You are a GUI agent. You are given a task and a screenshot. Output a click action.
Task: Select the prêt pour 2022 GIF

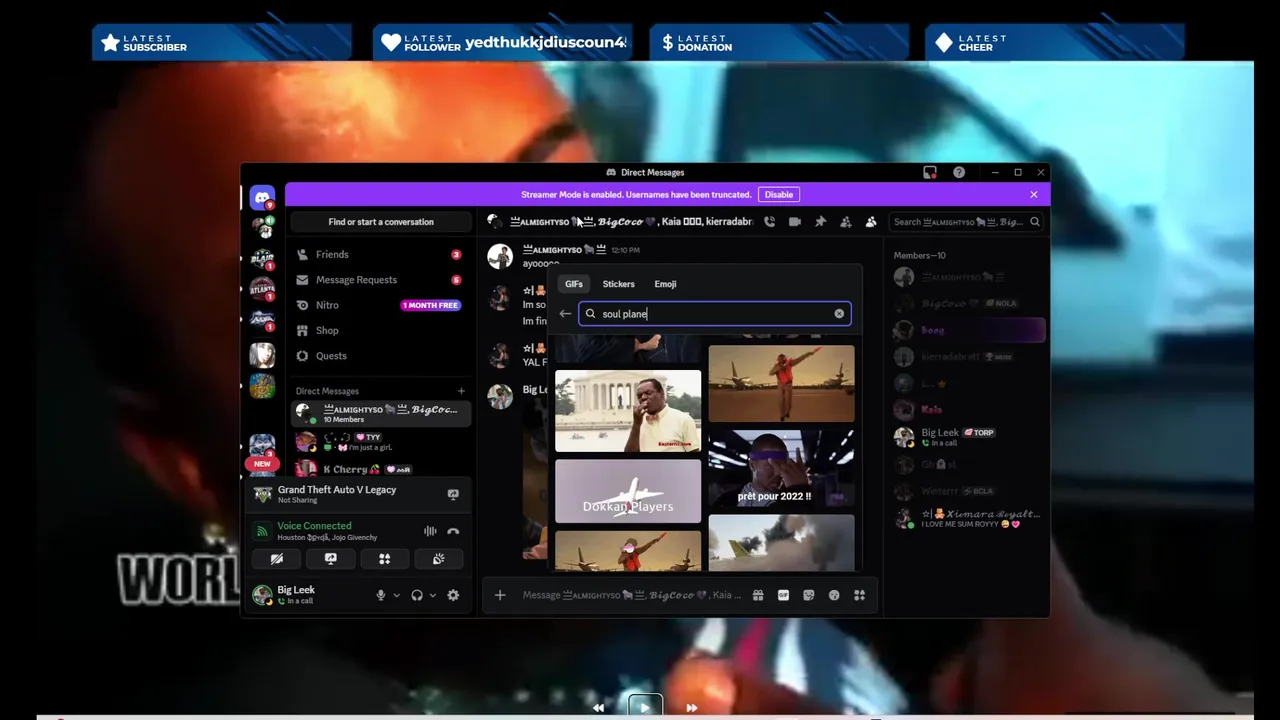781,469
